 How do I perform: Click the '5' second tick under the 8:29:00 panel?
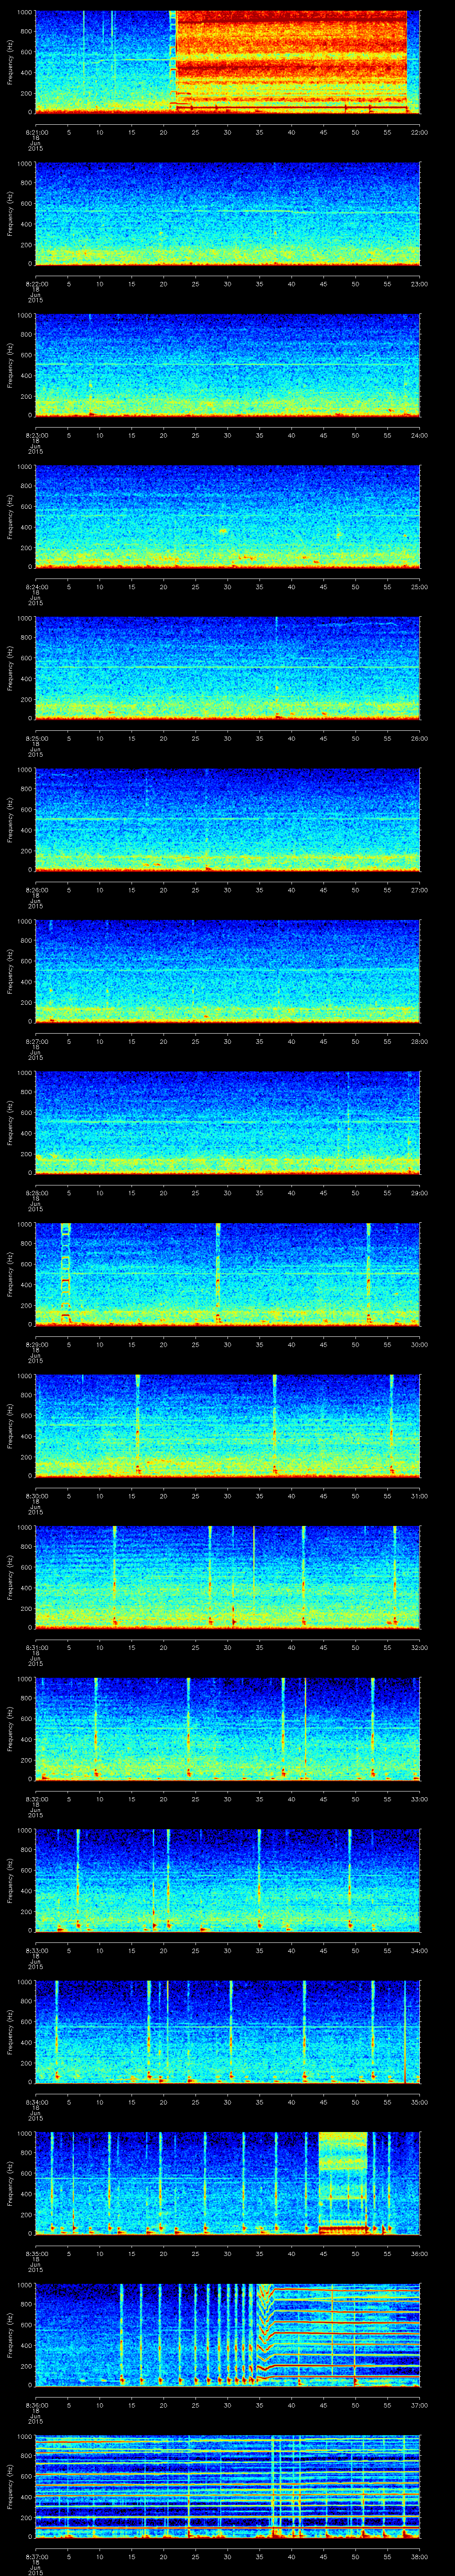pos(68,1344)
